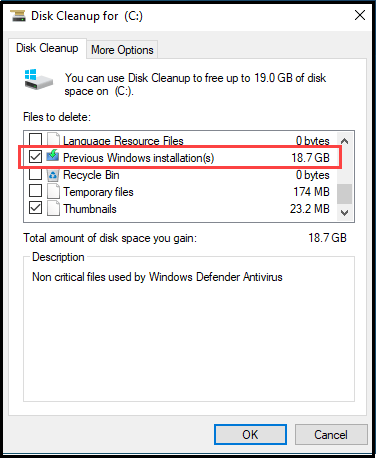Click the Disk Cleanup title bar icon

tap(18, 16)
